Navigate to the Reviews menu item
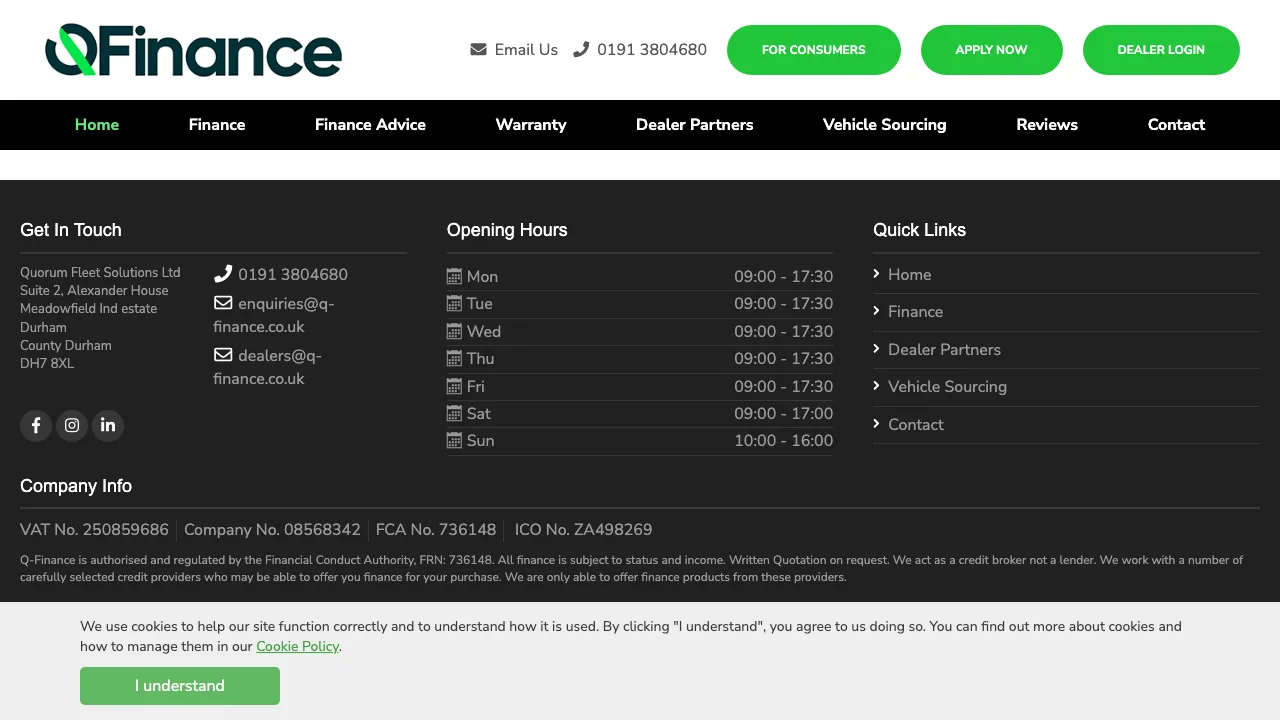The height and width of the screenshot is (720, 1280). (1047, 124)
